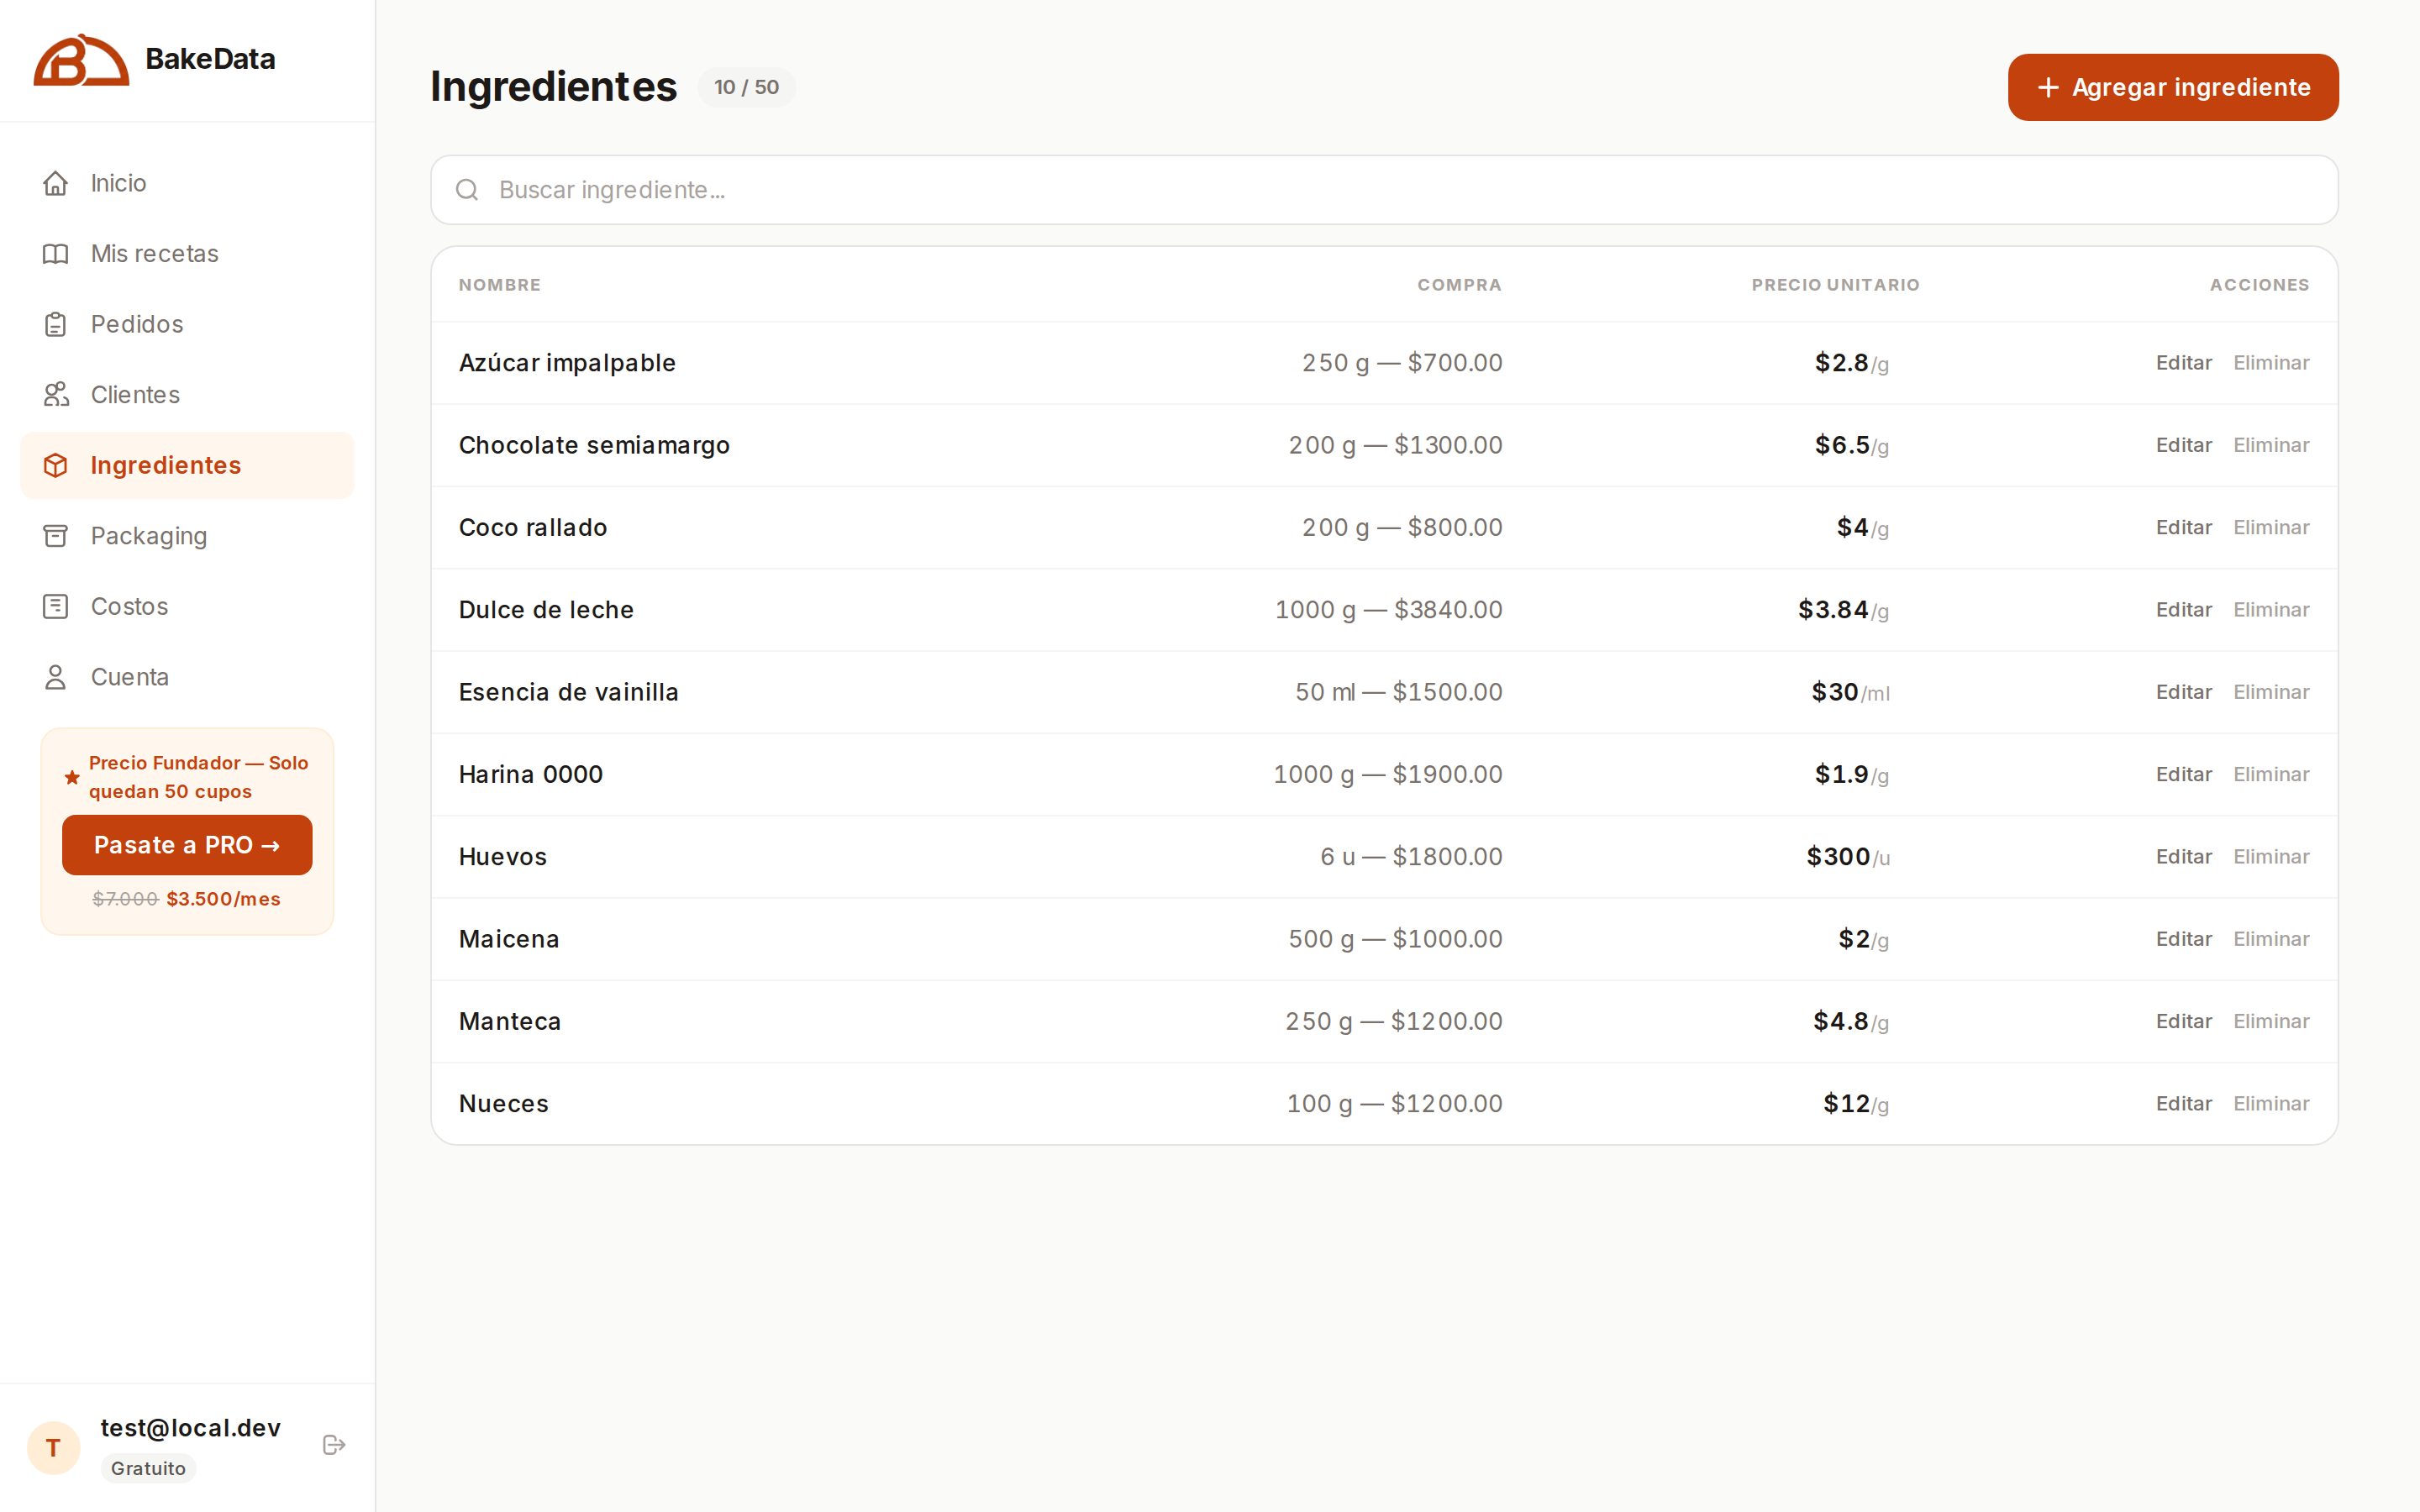Open the Cuenta page
The image size is (2420, 1512).
(x=187, y=677)
